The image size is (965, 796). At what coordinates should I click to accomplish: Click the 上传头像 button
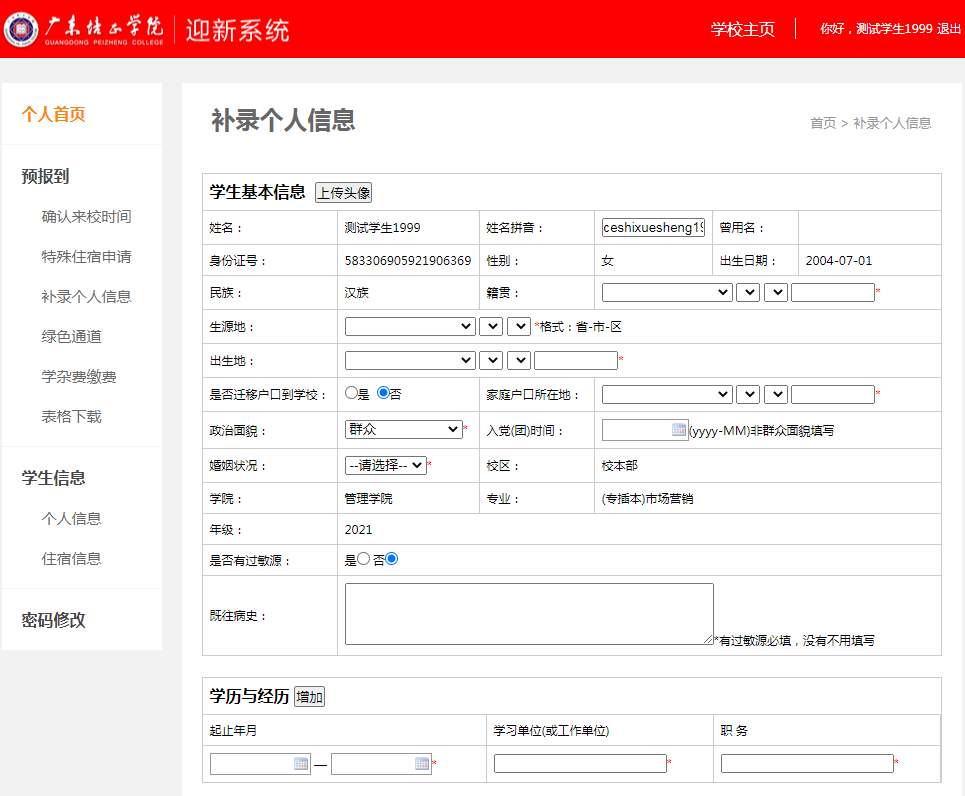(x=343, y=193)
